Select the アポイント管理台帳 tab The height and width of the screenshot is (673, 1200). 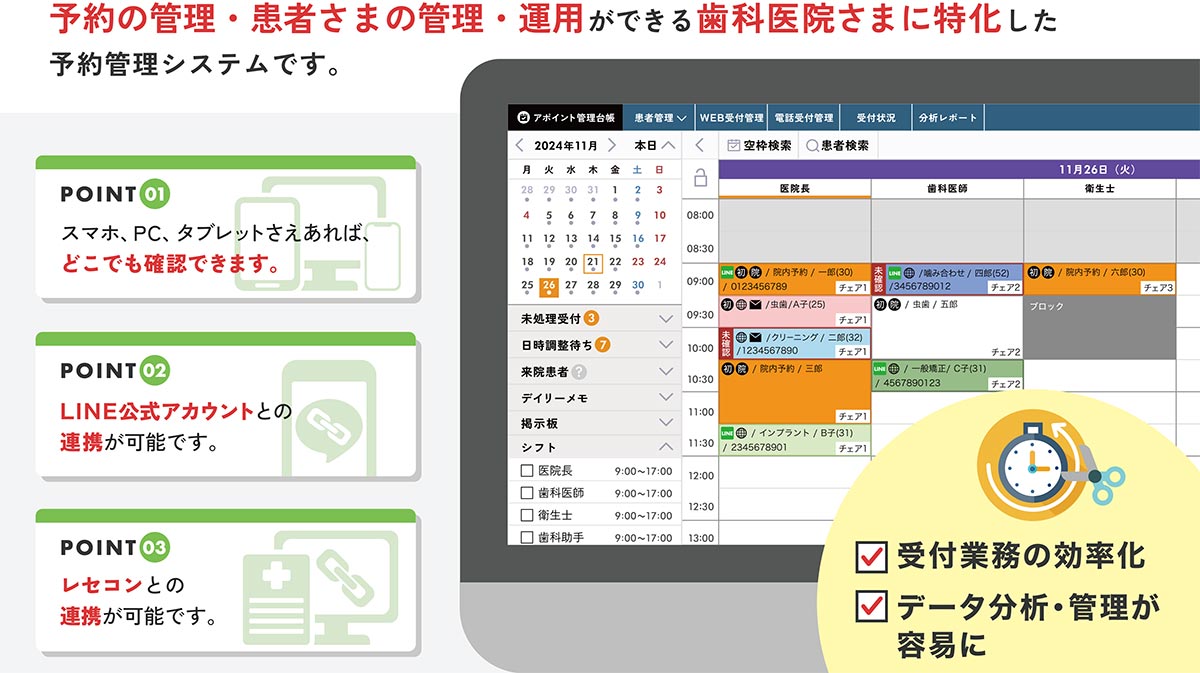(565, 118)
